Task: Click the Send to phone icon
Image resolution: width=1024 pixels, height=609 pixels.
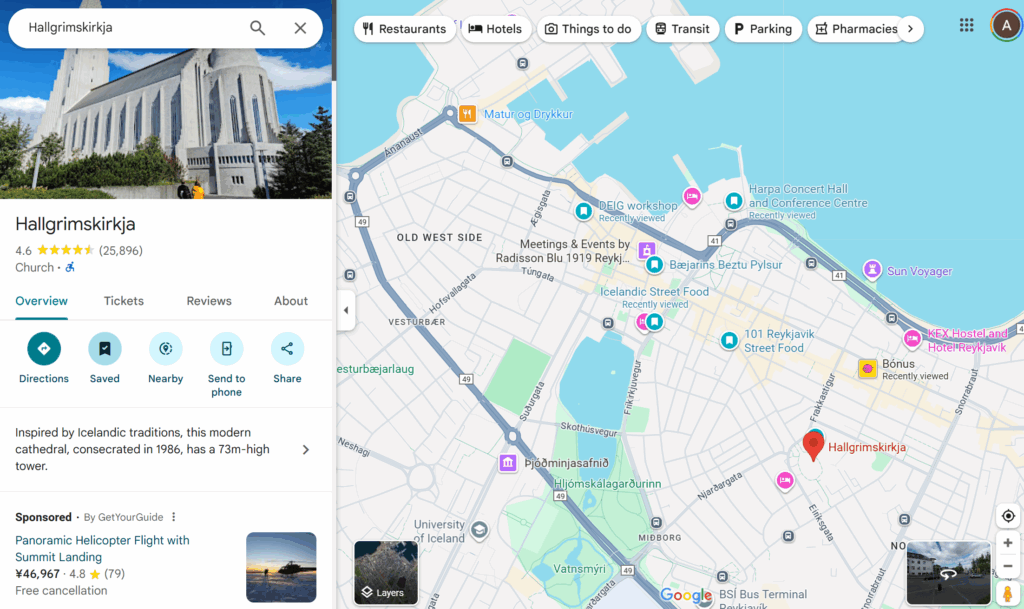Action: (227, 349)
